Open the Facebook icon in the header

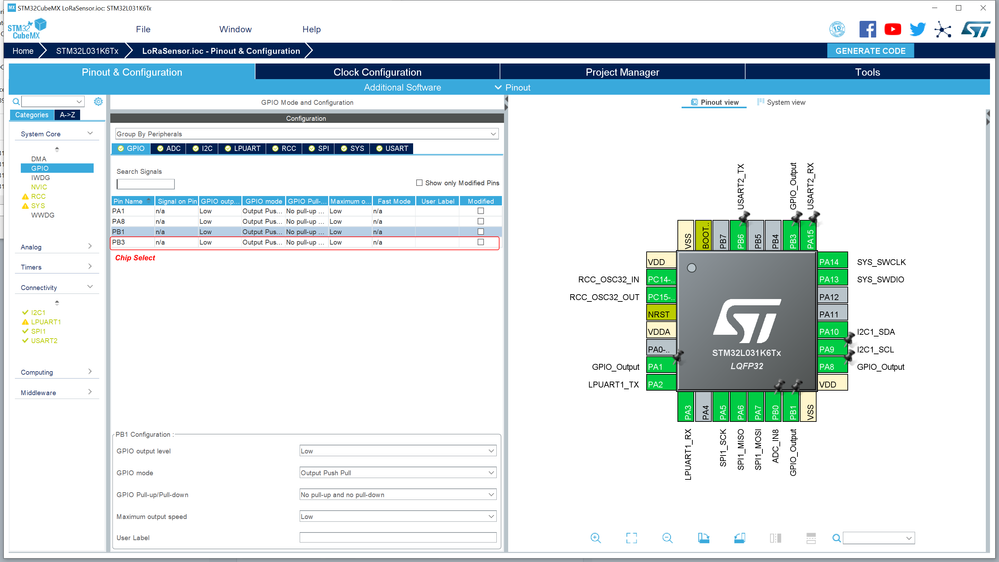[867, 29]
